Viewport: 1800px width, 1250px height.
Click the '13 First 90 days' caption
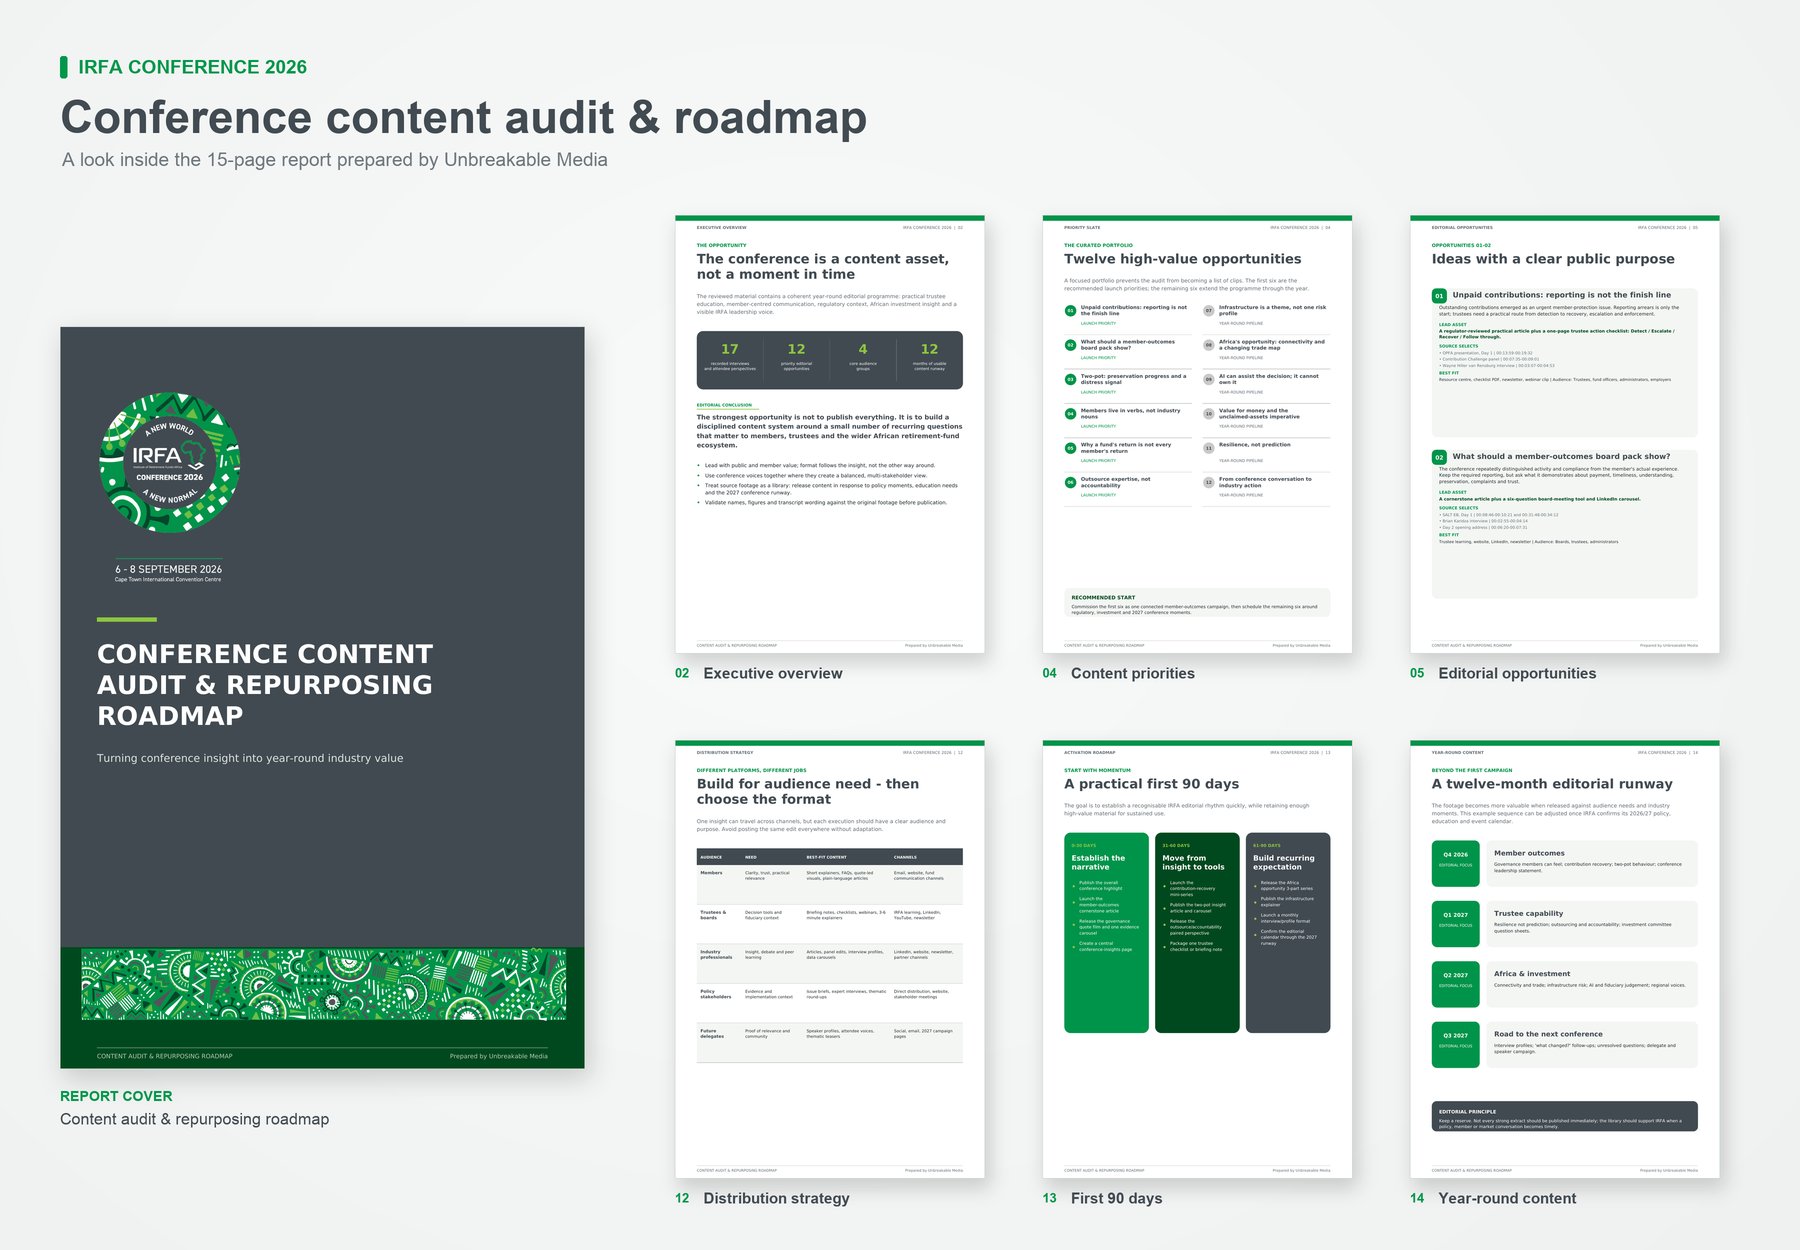point(1102,1198)
